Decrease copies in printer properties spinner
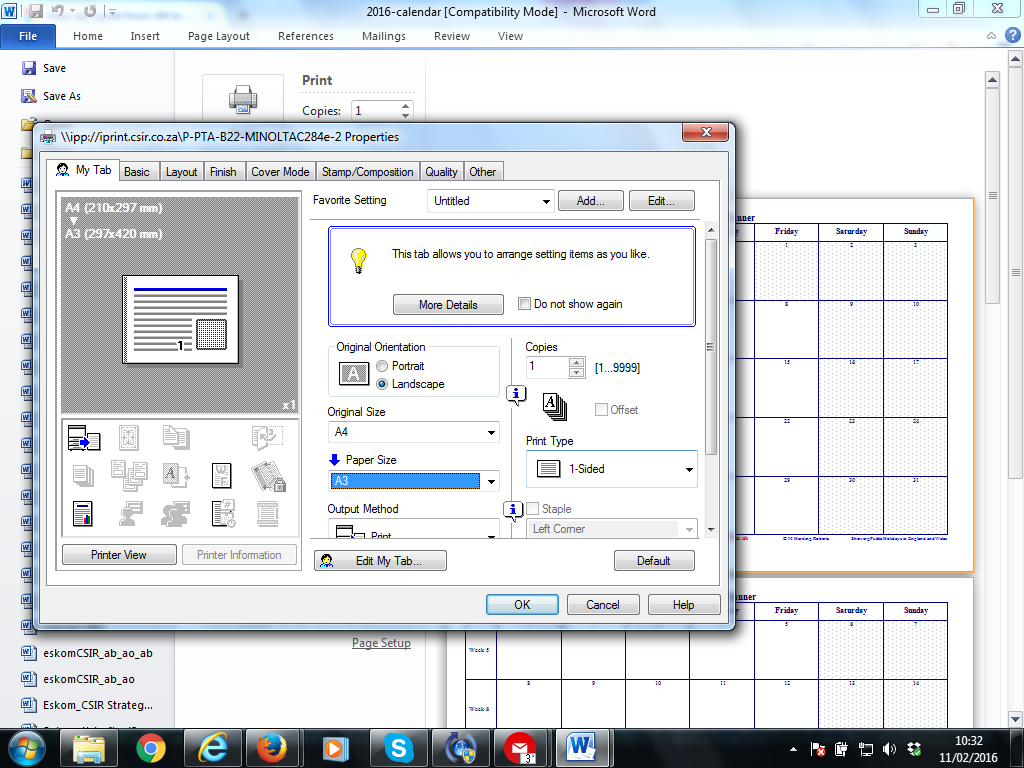Screen dimensions: 1024x768 point(576,373)
